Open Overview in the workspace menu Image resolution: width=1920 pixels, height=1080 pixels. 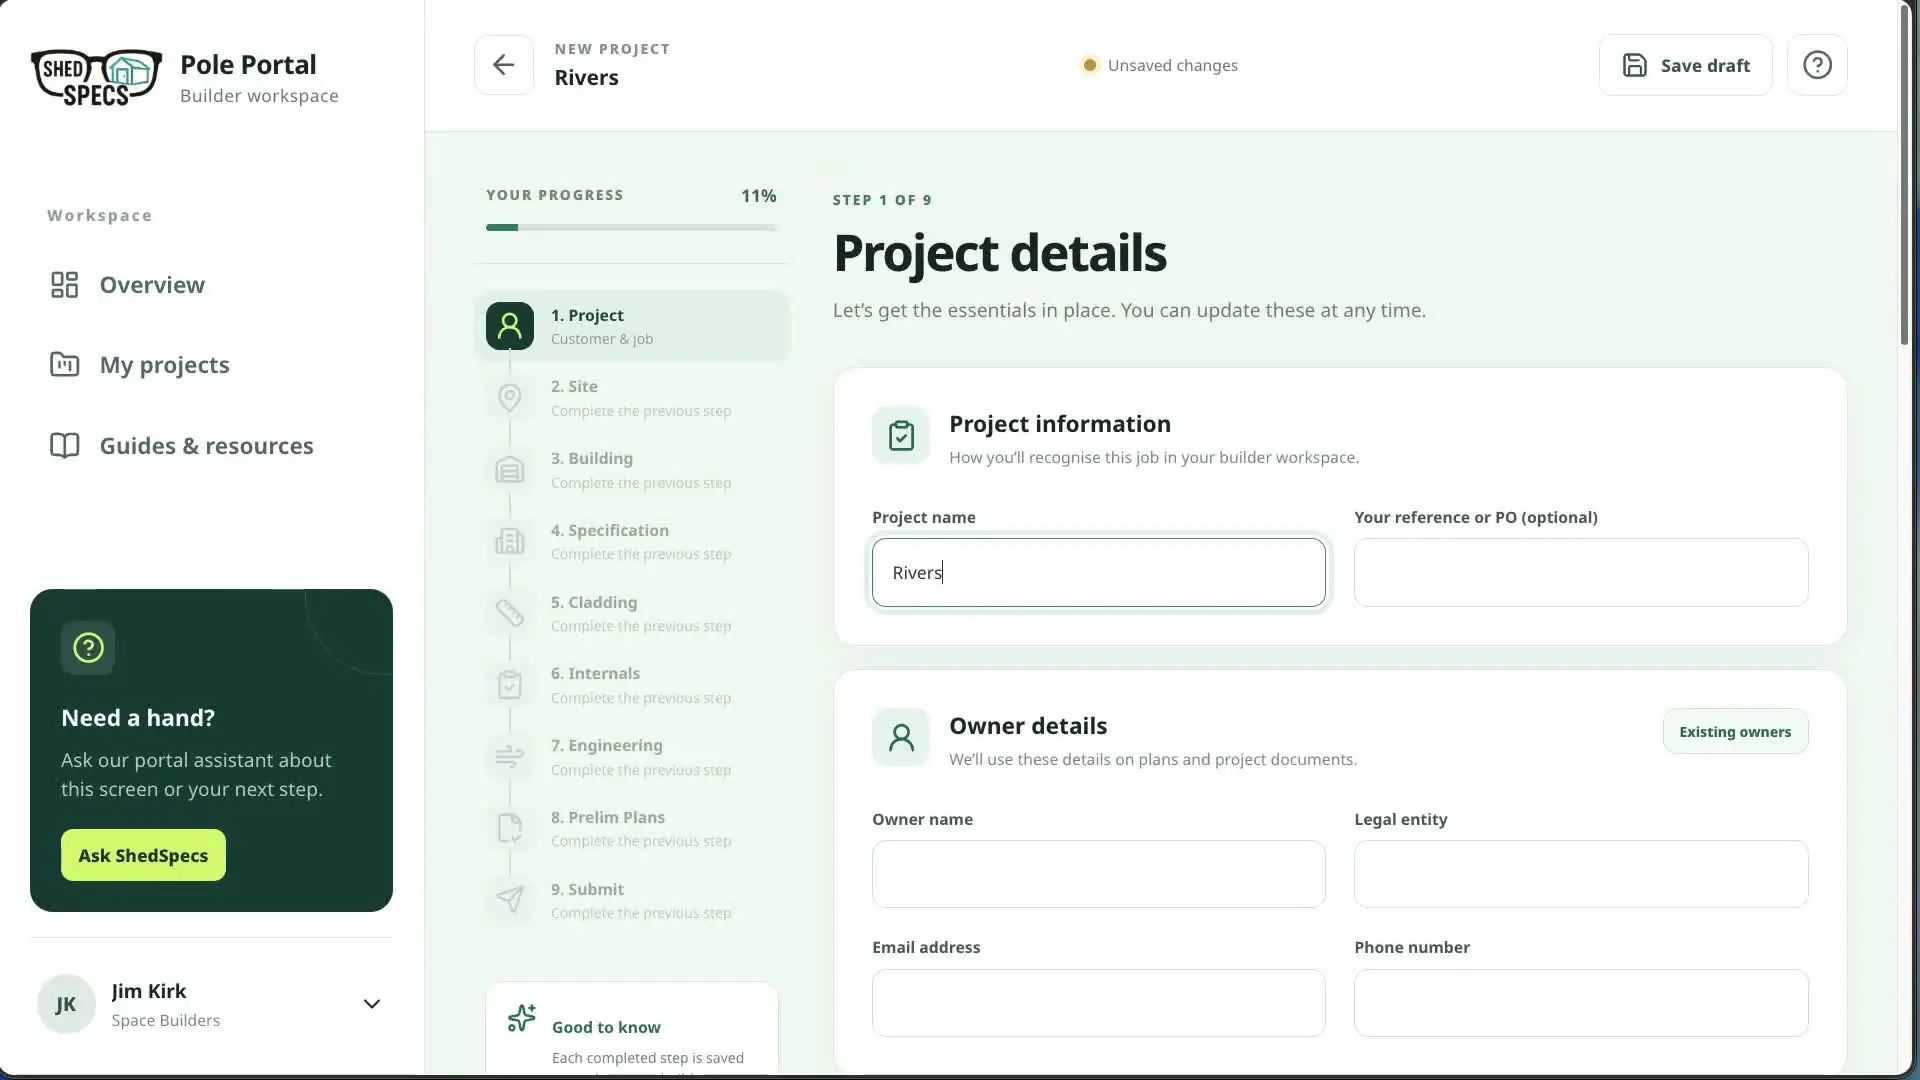click(152, 285)
